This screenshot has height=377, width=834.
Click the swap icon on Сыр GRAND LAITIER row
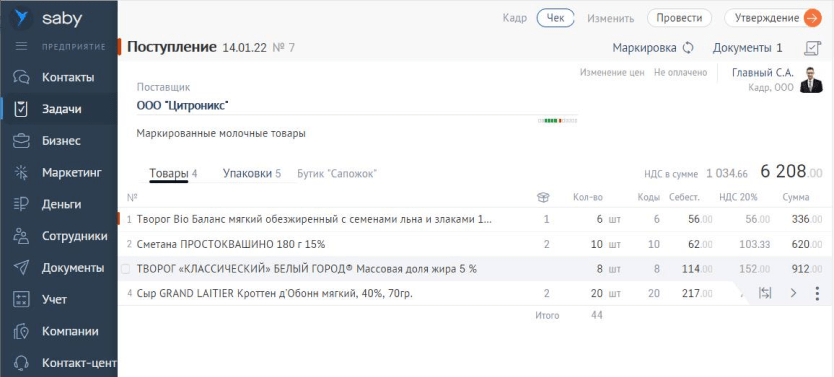click(765, 293)
